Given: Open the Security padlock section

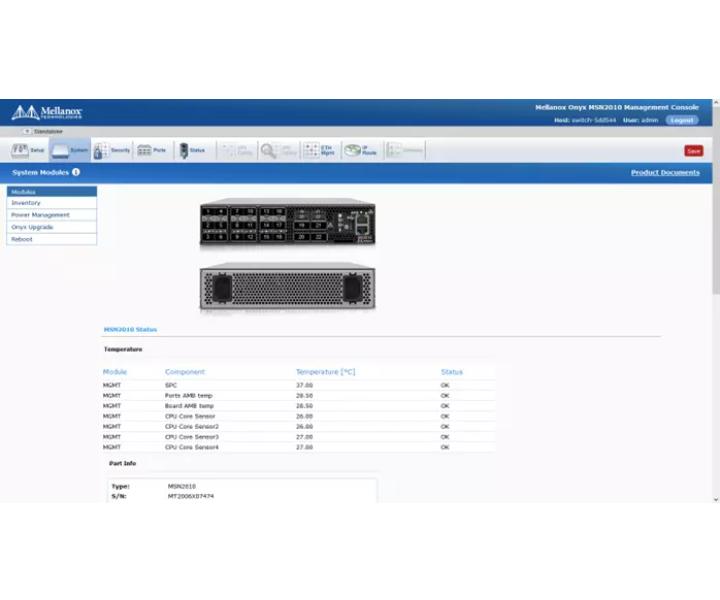Looking at the screenshot, I should (x=112, y=150).
